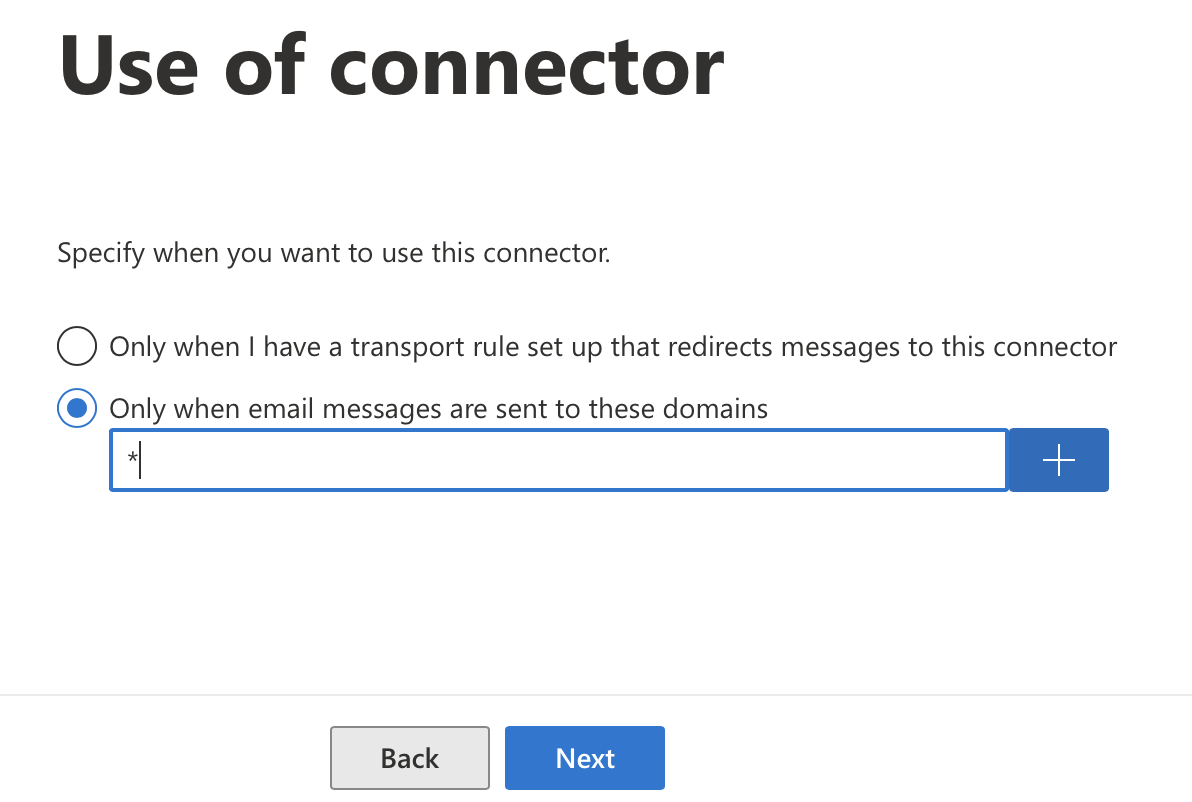Screen dimensions: 1192x802
Task: Click the blue Next button at the bottom
Action: 585,758
